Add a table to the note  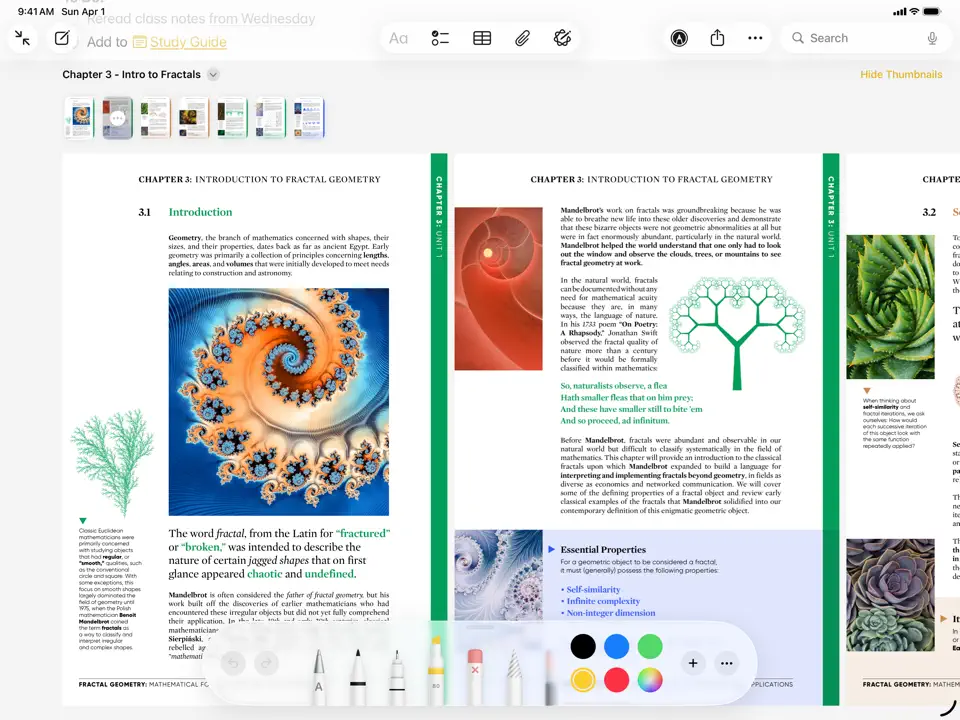click(482, 38)
